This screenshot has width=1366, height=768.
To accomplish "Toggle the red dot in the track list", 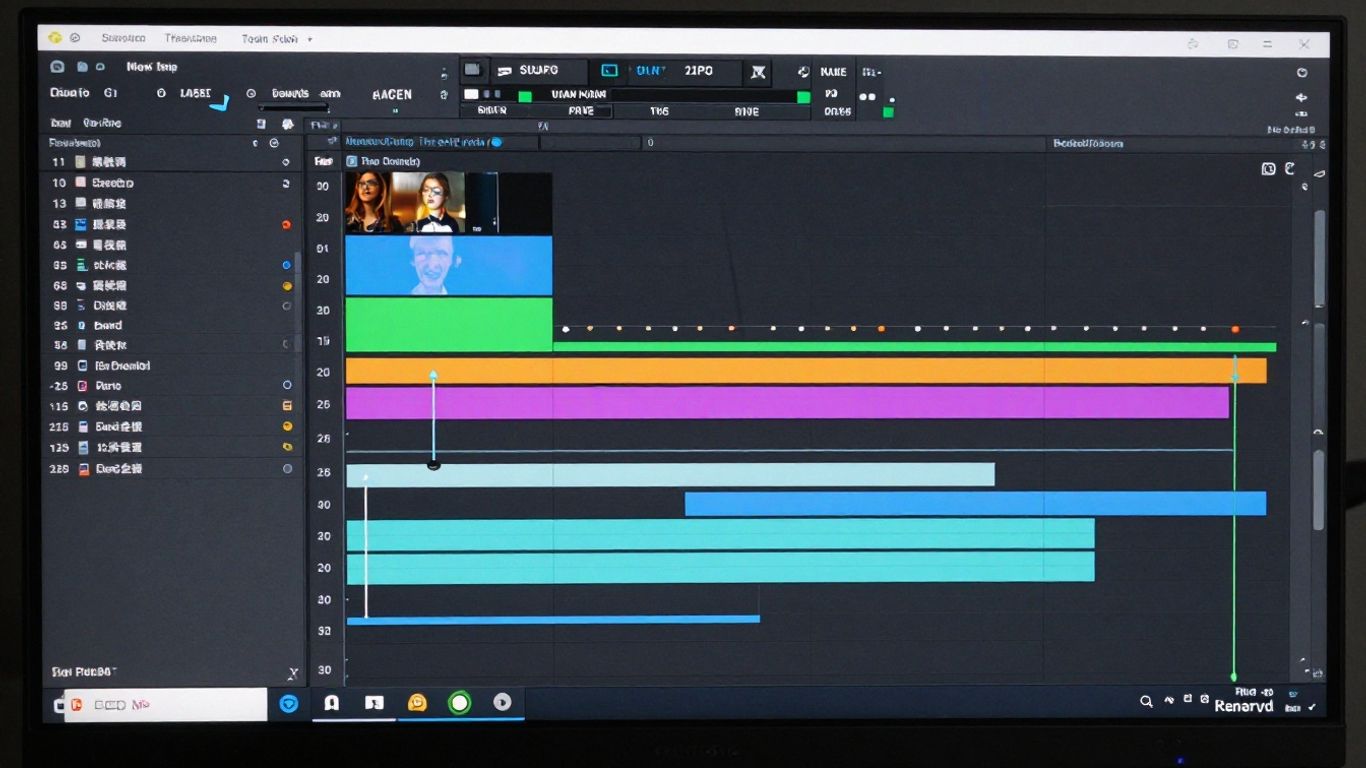I will pos(286,225).
